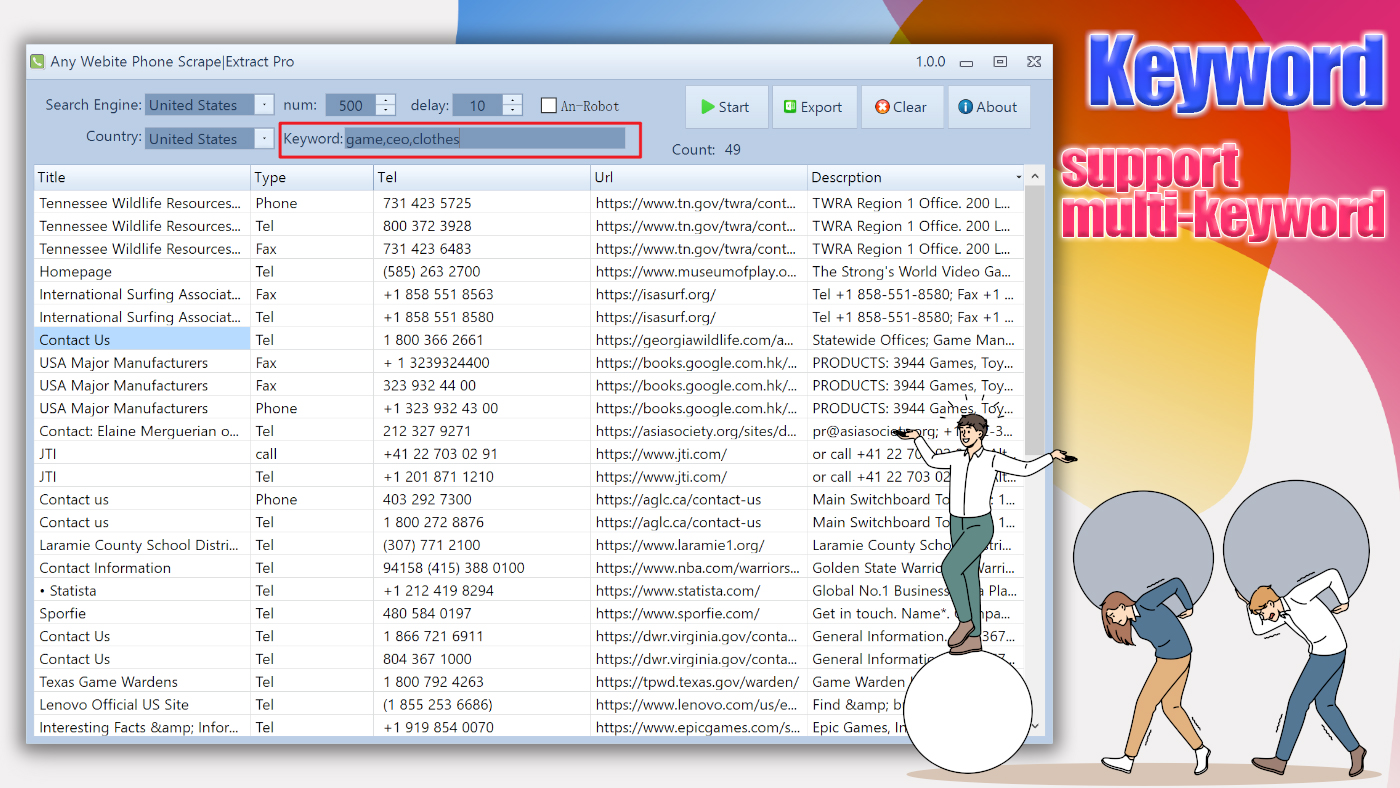Image resolution: width=1400 pixels, height=788 pixels.
Task: Click tel number 480 584 0197
Action: (x=427, y=613)
